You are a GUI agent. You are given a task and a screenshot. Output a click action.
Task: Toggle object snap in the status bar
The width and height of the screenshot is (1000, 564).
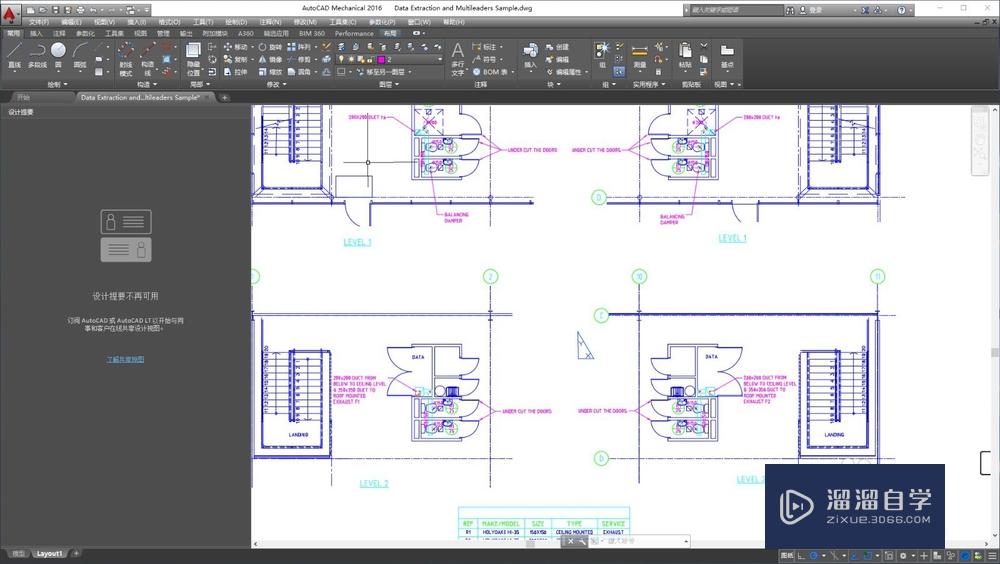pos(867,556)
